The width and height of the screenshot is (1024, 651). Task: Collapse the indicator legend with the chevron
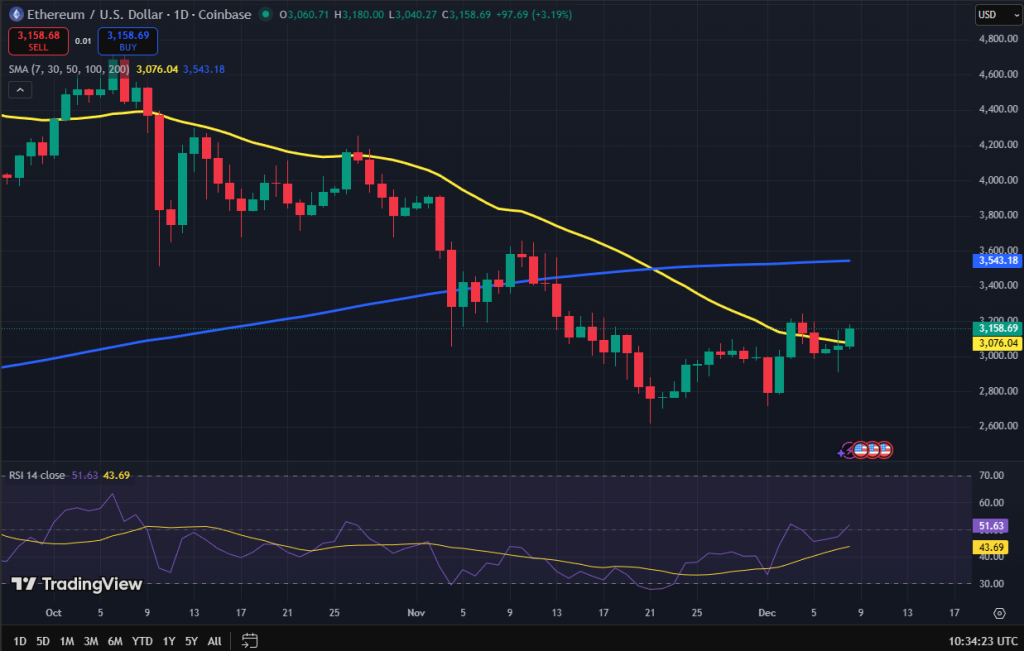click(19, 89)
